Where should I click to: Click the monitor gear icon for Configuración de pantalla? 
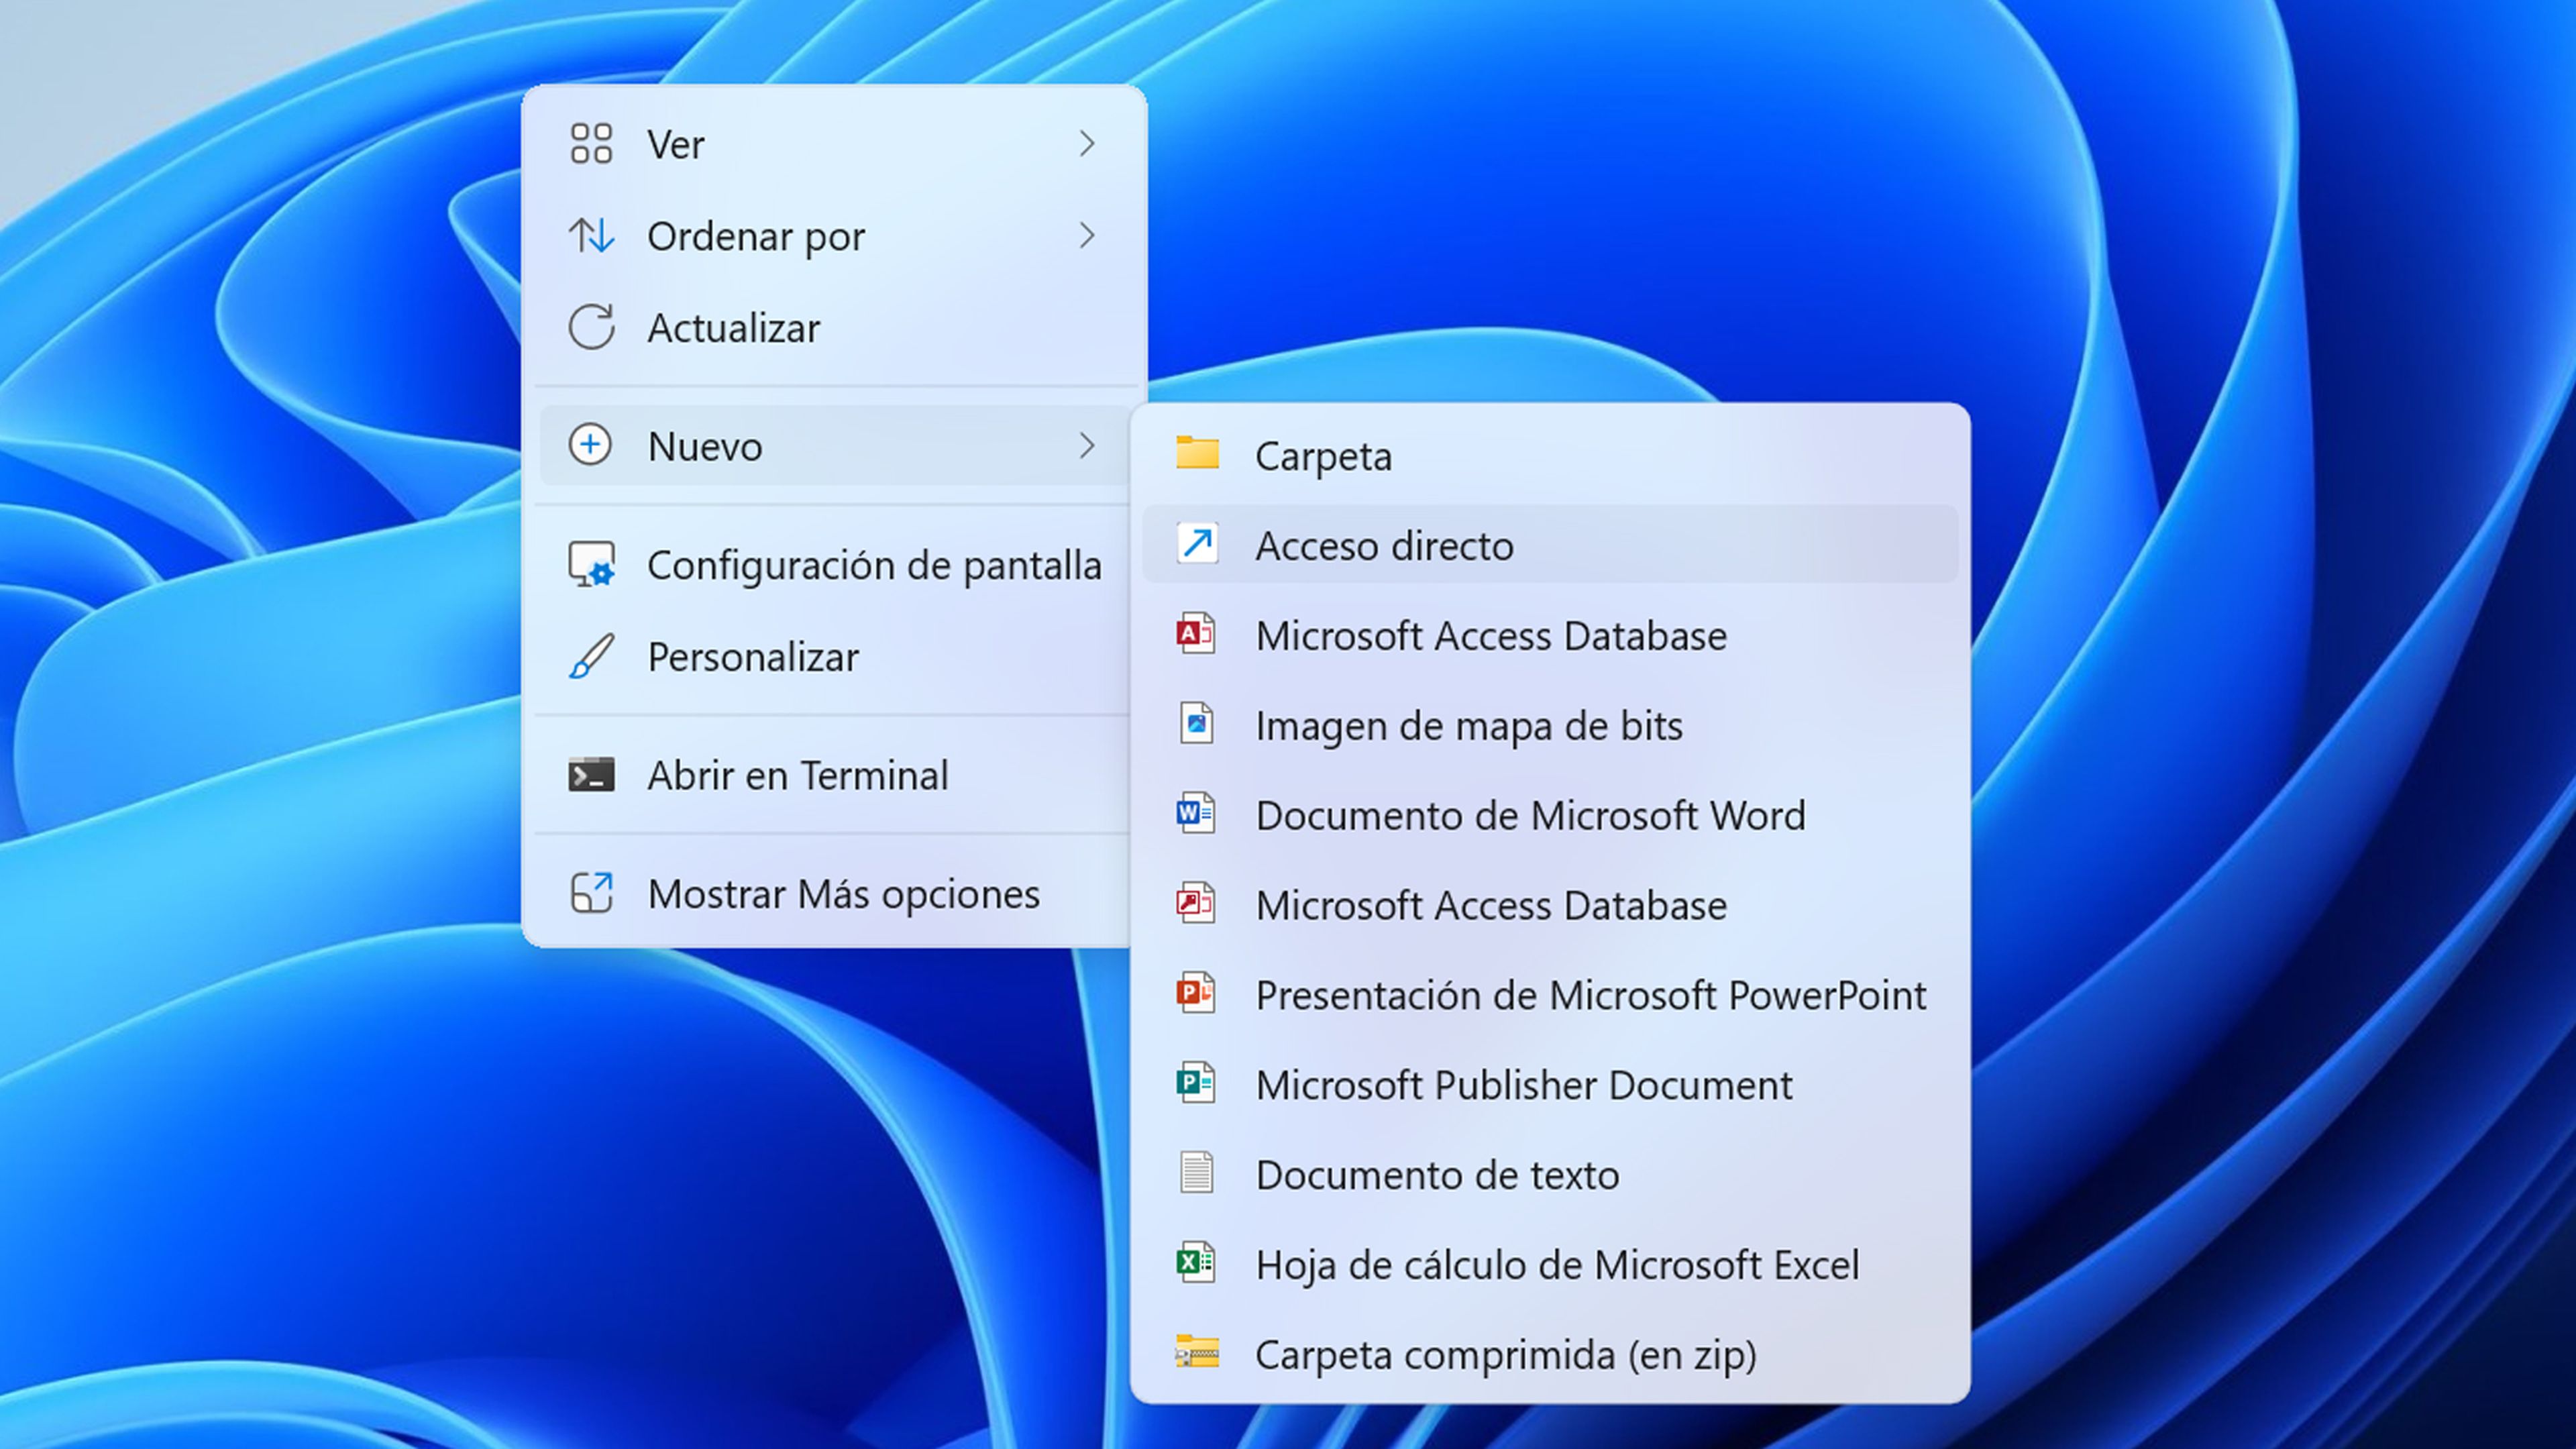pyautogui.click(x=591, y=565)
